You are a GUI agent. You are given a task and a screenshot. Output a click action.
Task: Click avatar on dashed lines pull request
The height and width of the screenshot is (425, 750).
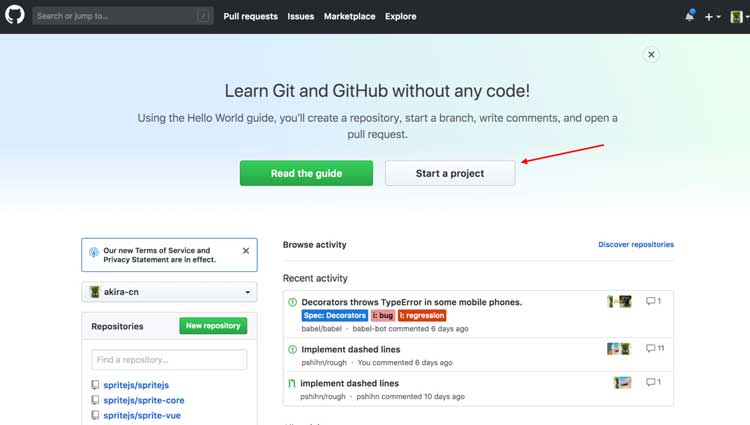pos(622,382)
